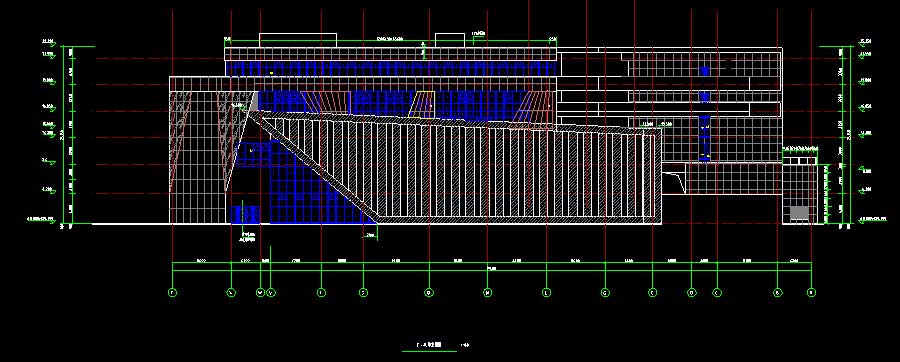Select the rightmost green grid axis bubble
Image resolution: width=900 pixels, height=362 pixels.
(811, 293)
